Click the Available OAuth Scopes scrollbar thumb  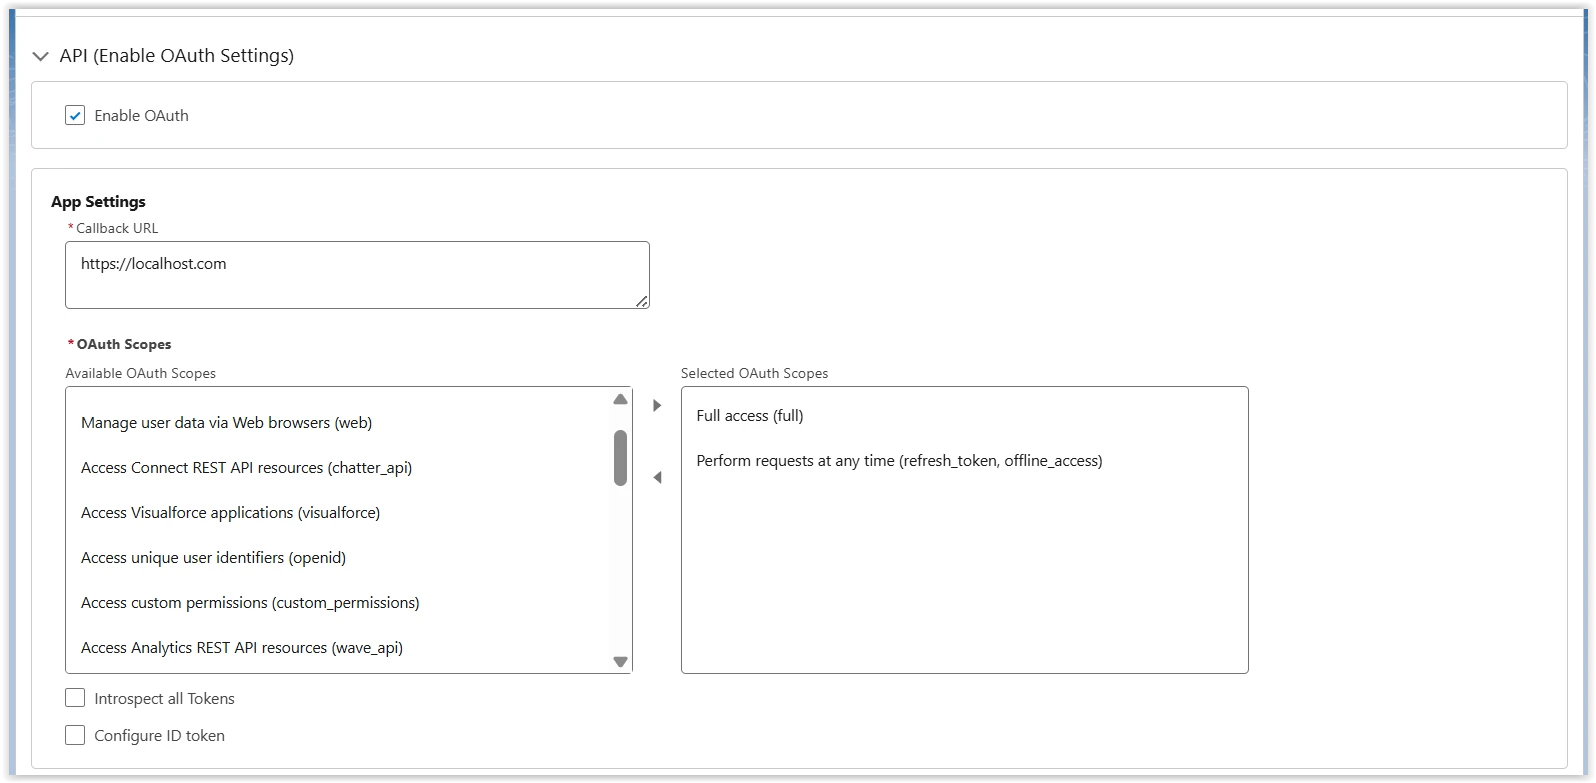click(x=621, y=458)
